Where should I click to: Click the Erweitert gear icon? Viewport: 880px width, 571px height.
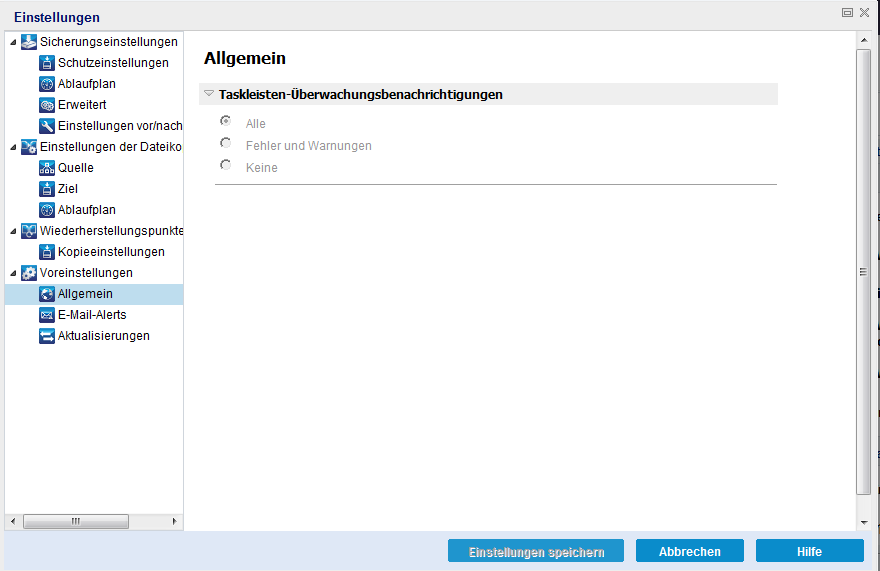click(x=47, y=105)
